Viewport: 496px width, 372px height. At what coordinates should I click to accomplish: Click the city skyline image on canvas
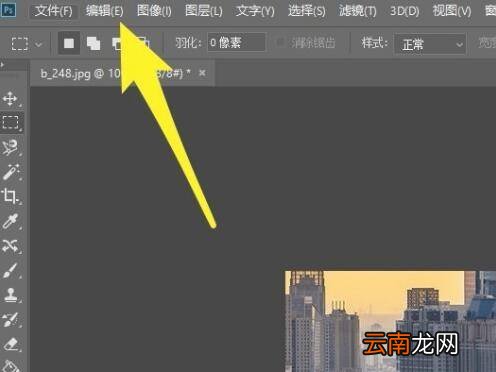(x=390, y=321)
